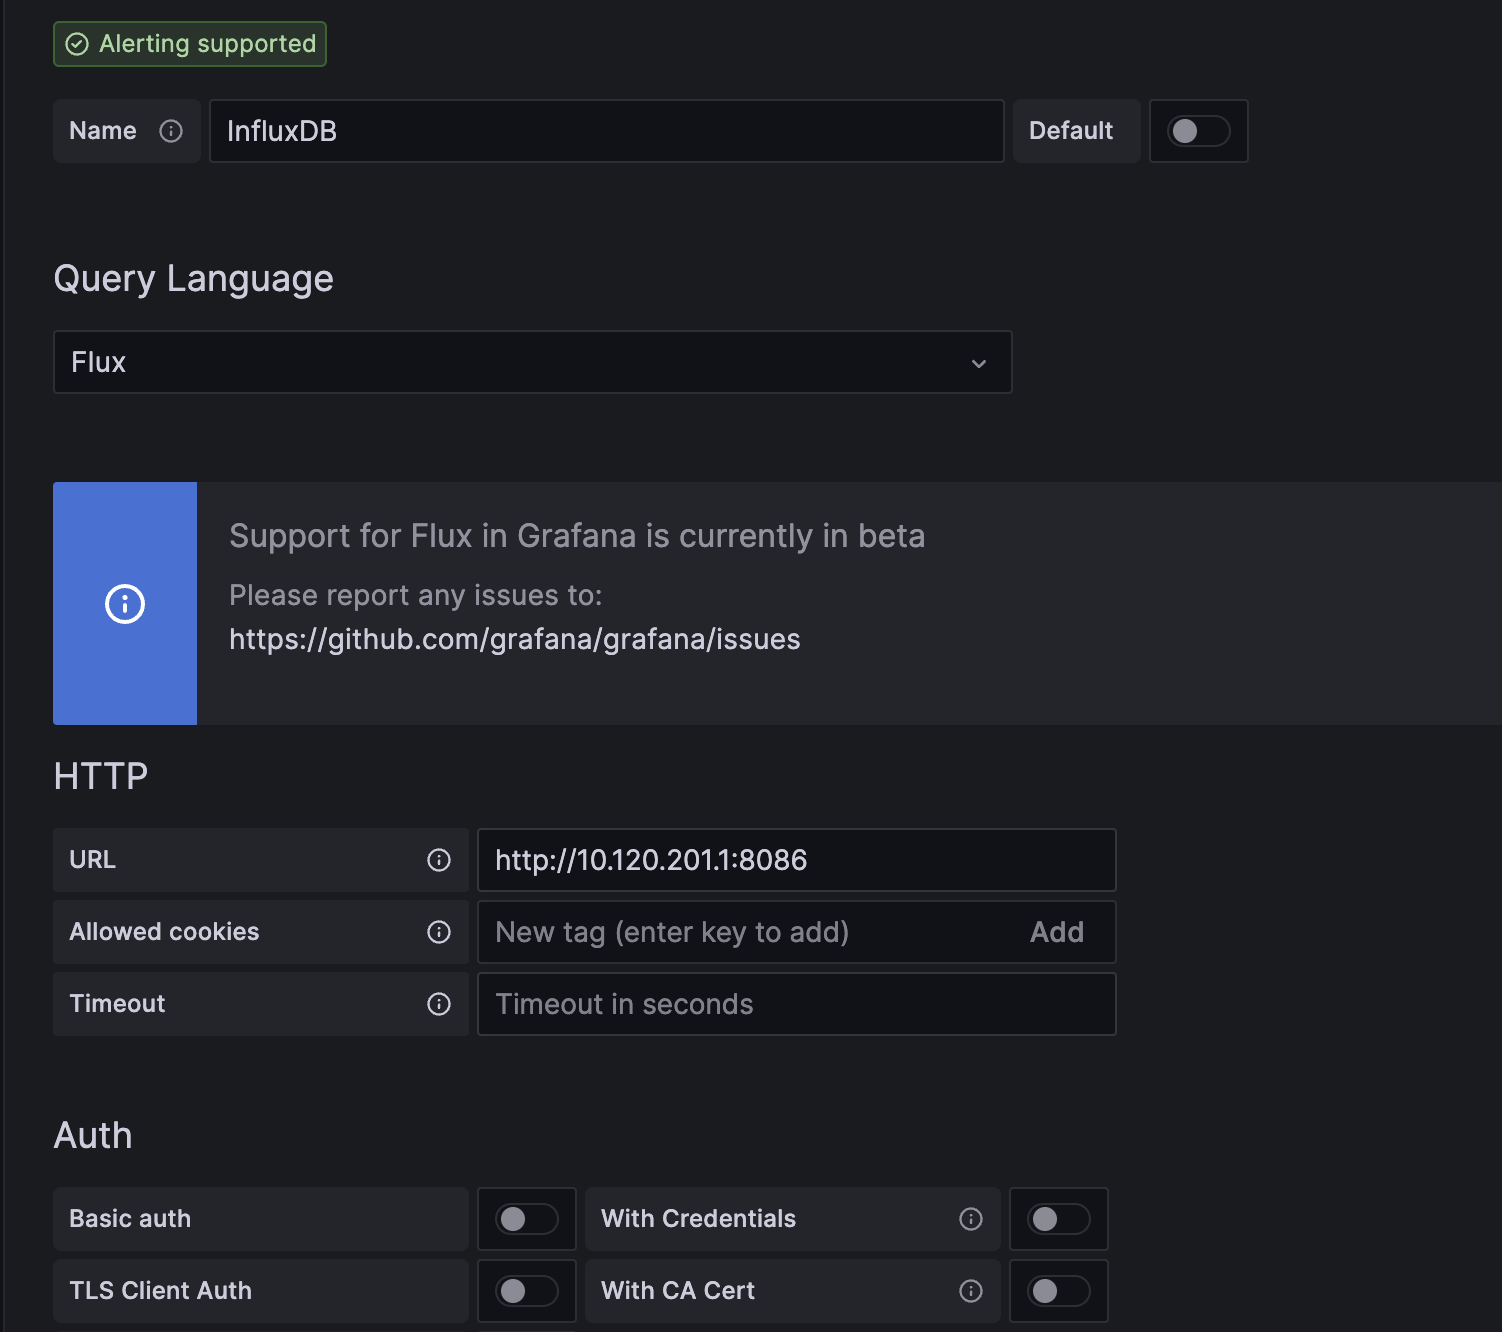
Task: Click the Timeout in seconds input
Action: point(797,1004)
